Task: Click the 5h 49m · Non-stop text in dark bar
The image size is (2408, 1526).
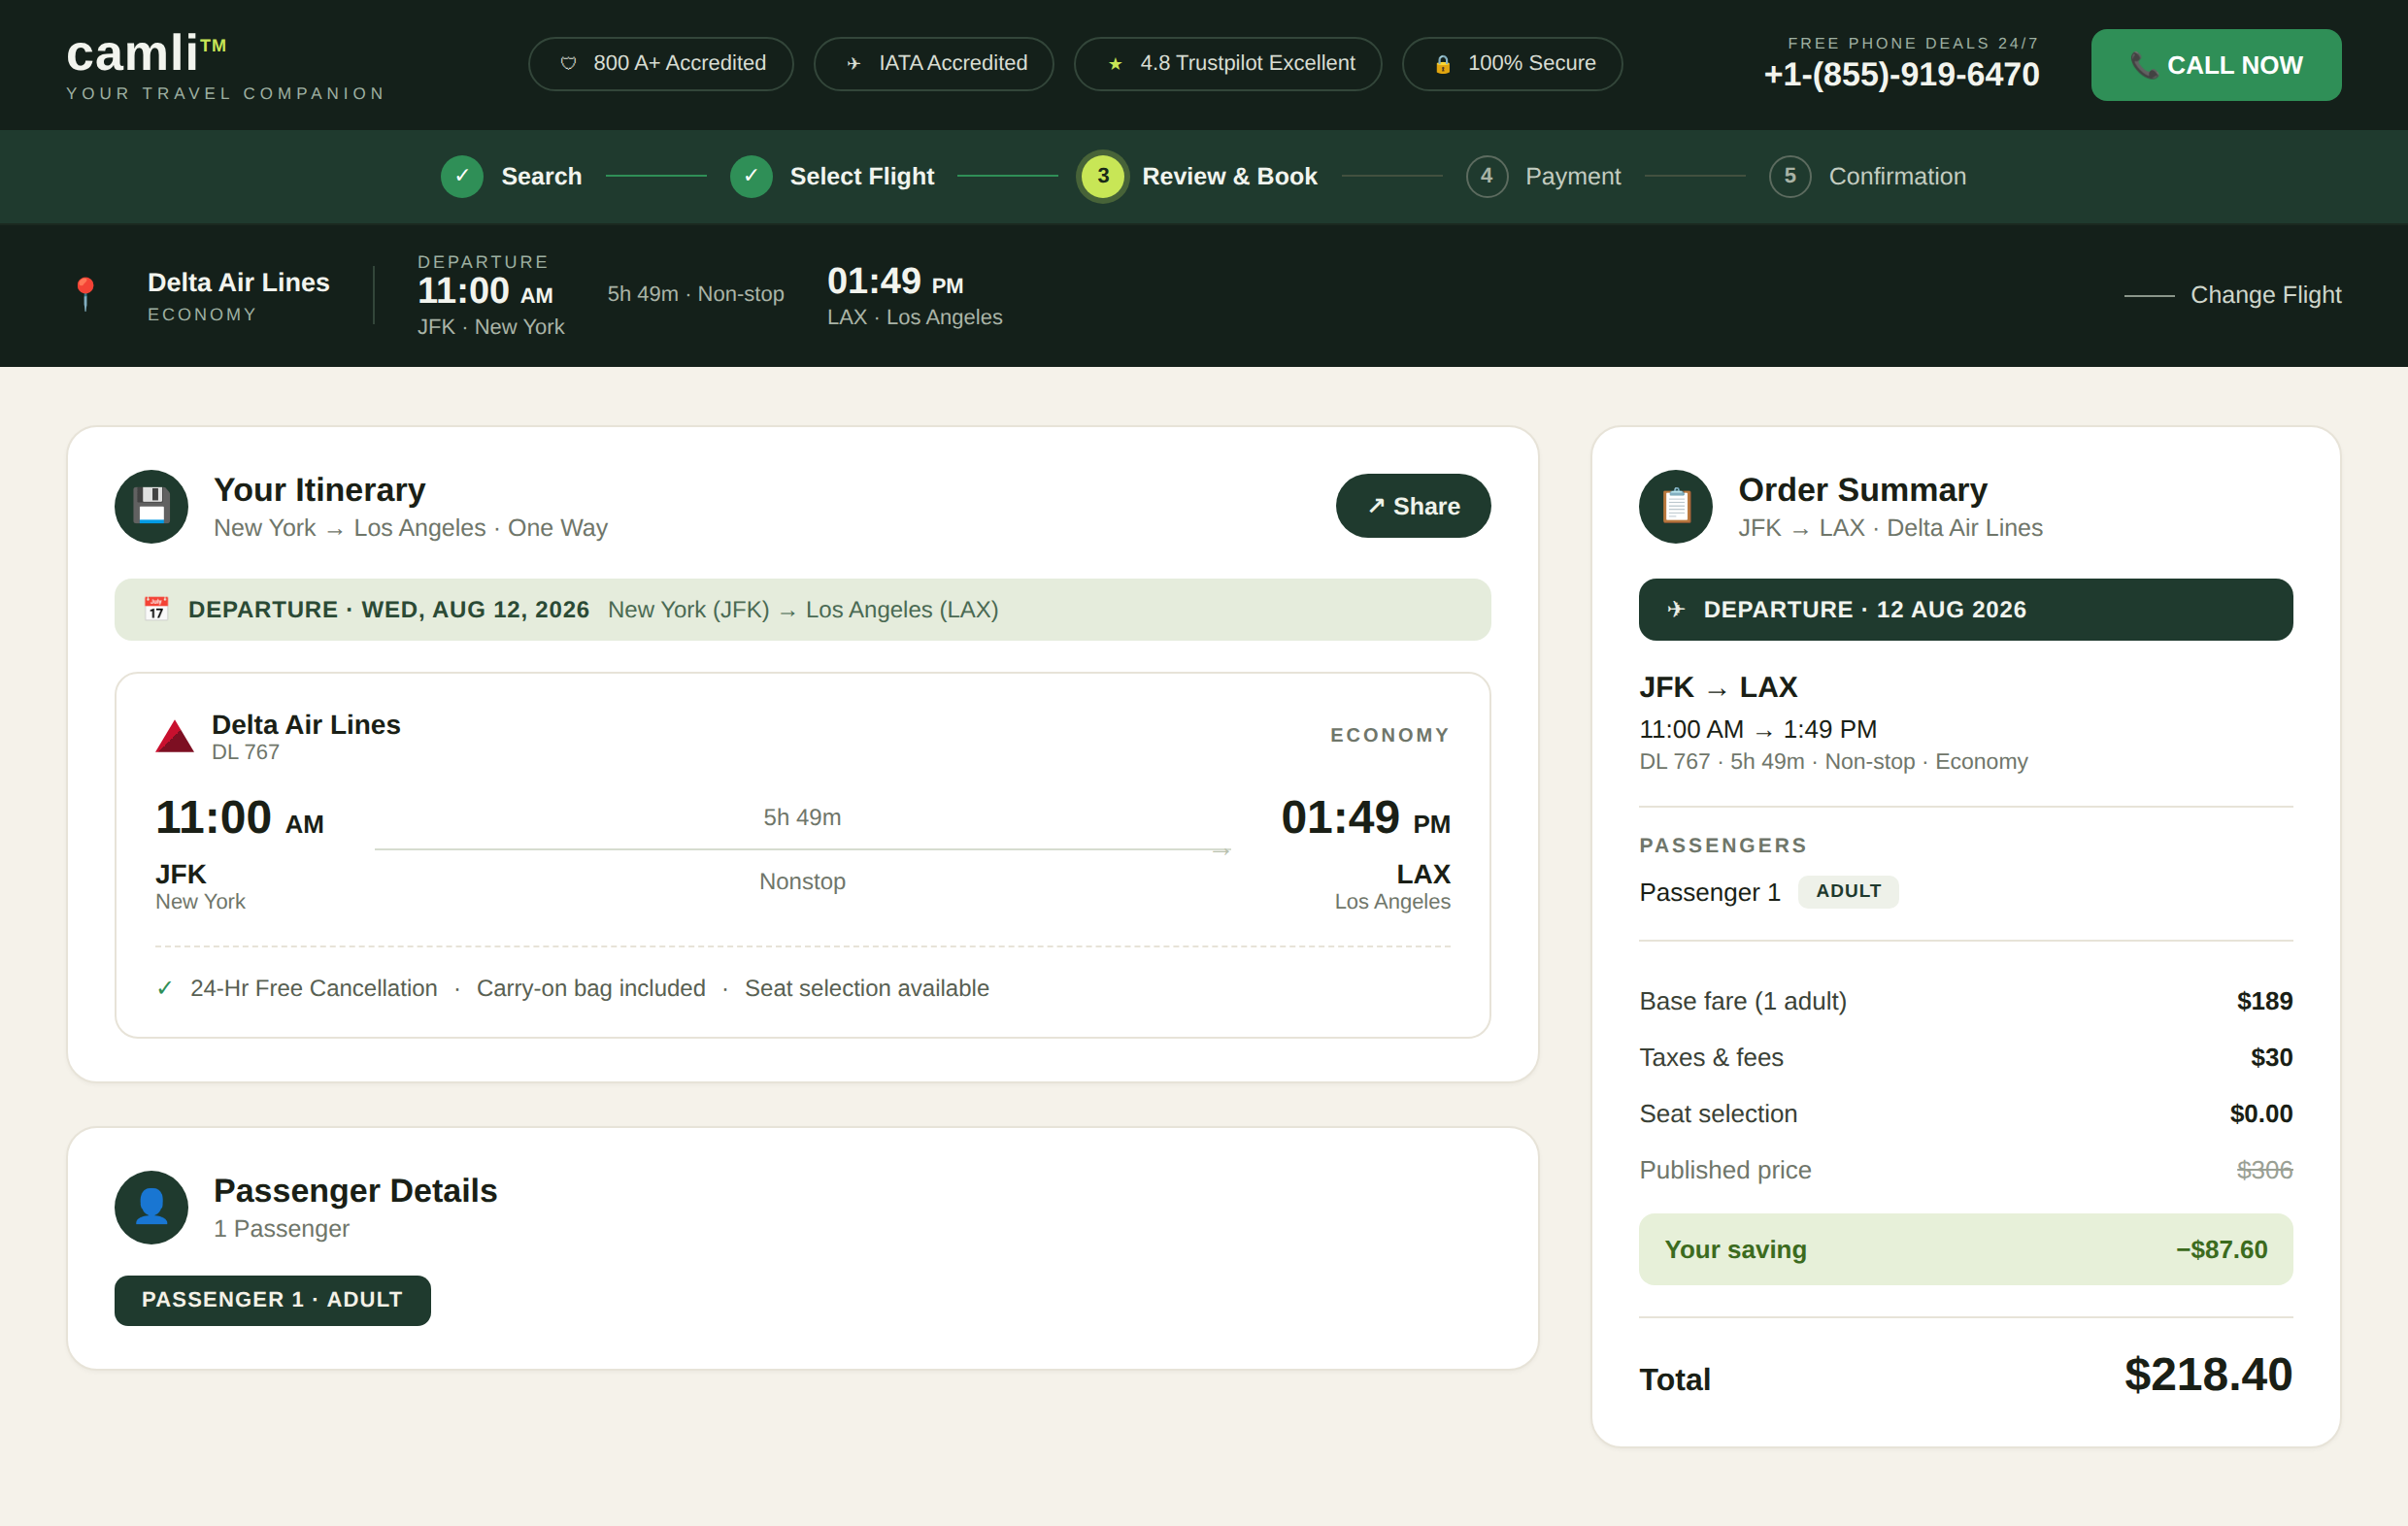Action: coord(696,294)
